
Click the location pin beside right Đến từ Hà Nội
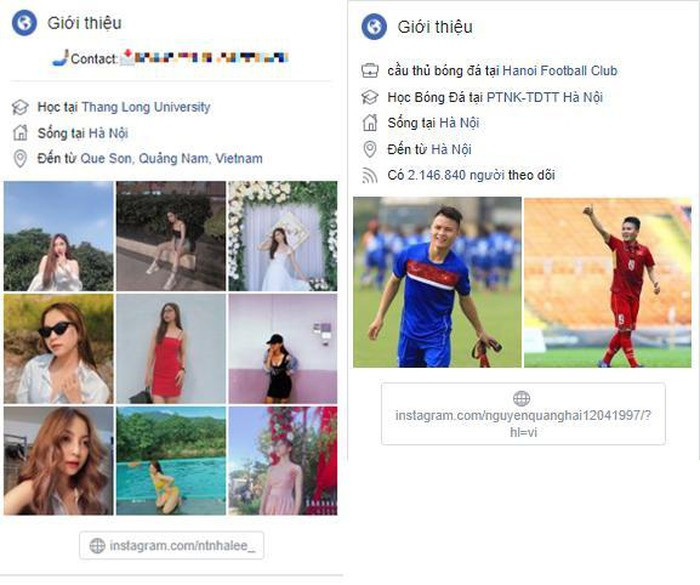(370, 149)
